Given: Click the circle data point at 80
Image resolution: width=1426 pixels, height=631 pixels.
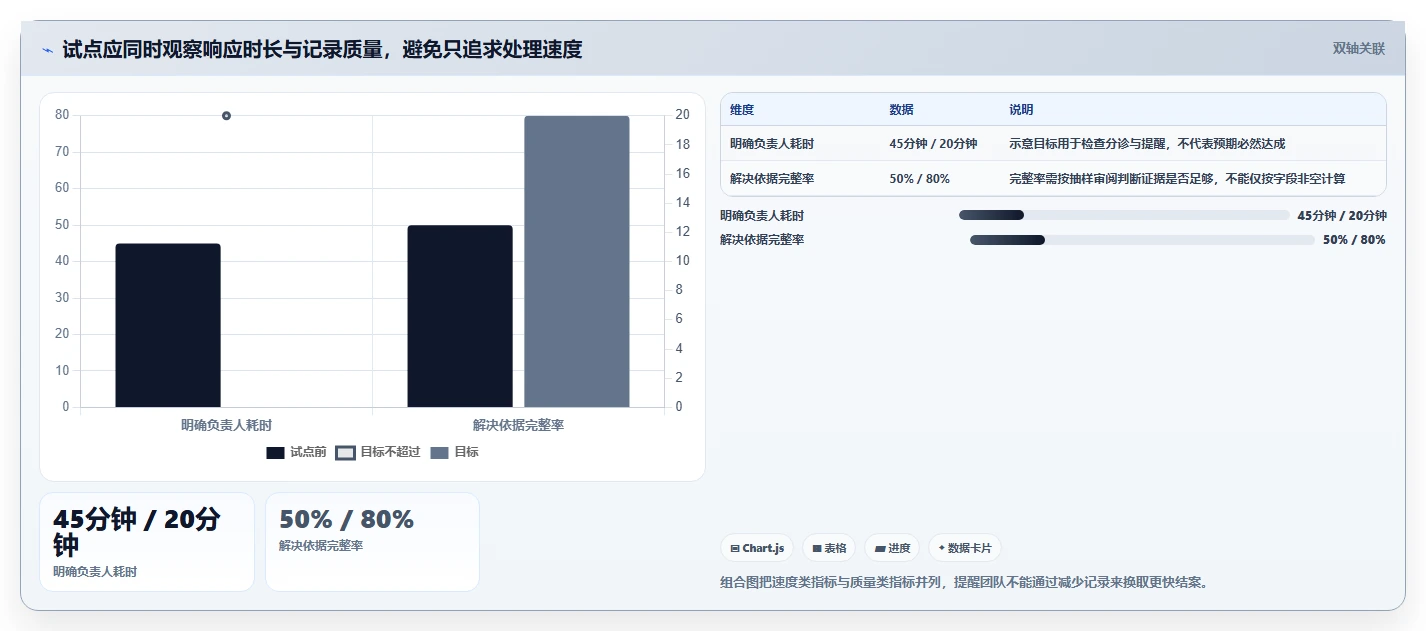Looking at the screenshot, I should coord(227,116).
